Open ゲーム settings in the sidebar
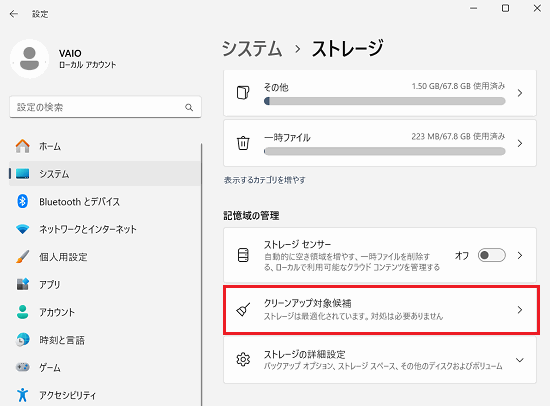Viewport: 550px width, 406px height. click(x=105, y=367)
